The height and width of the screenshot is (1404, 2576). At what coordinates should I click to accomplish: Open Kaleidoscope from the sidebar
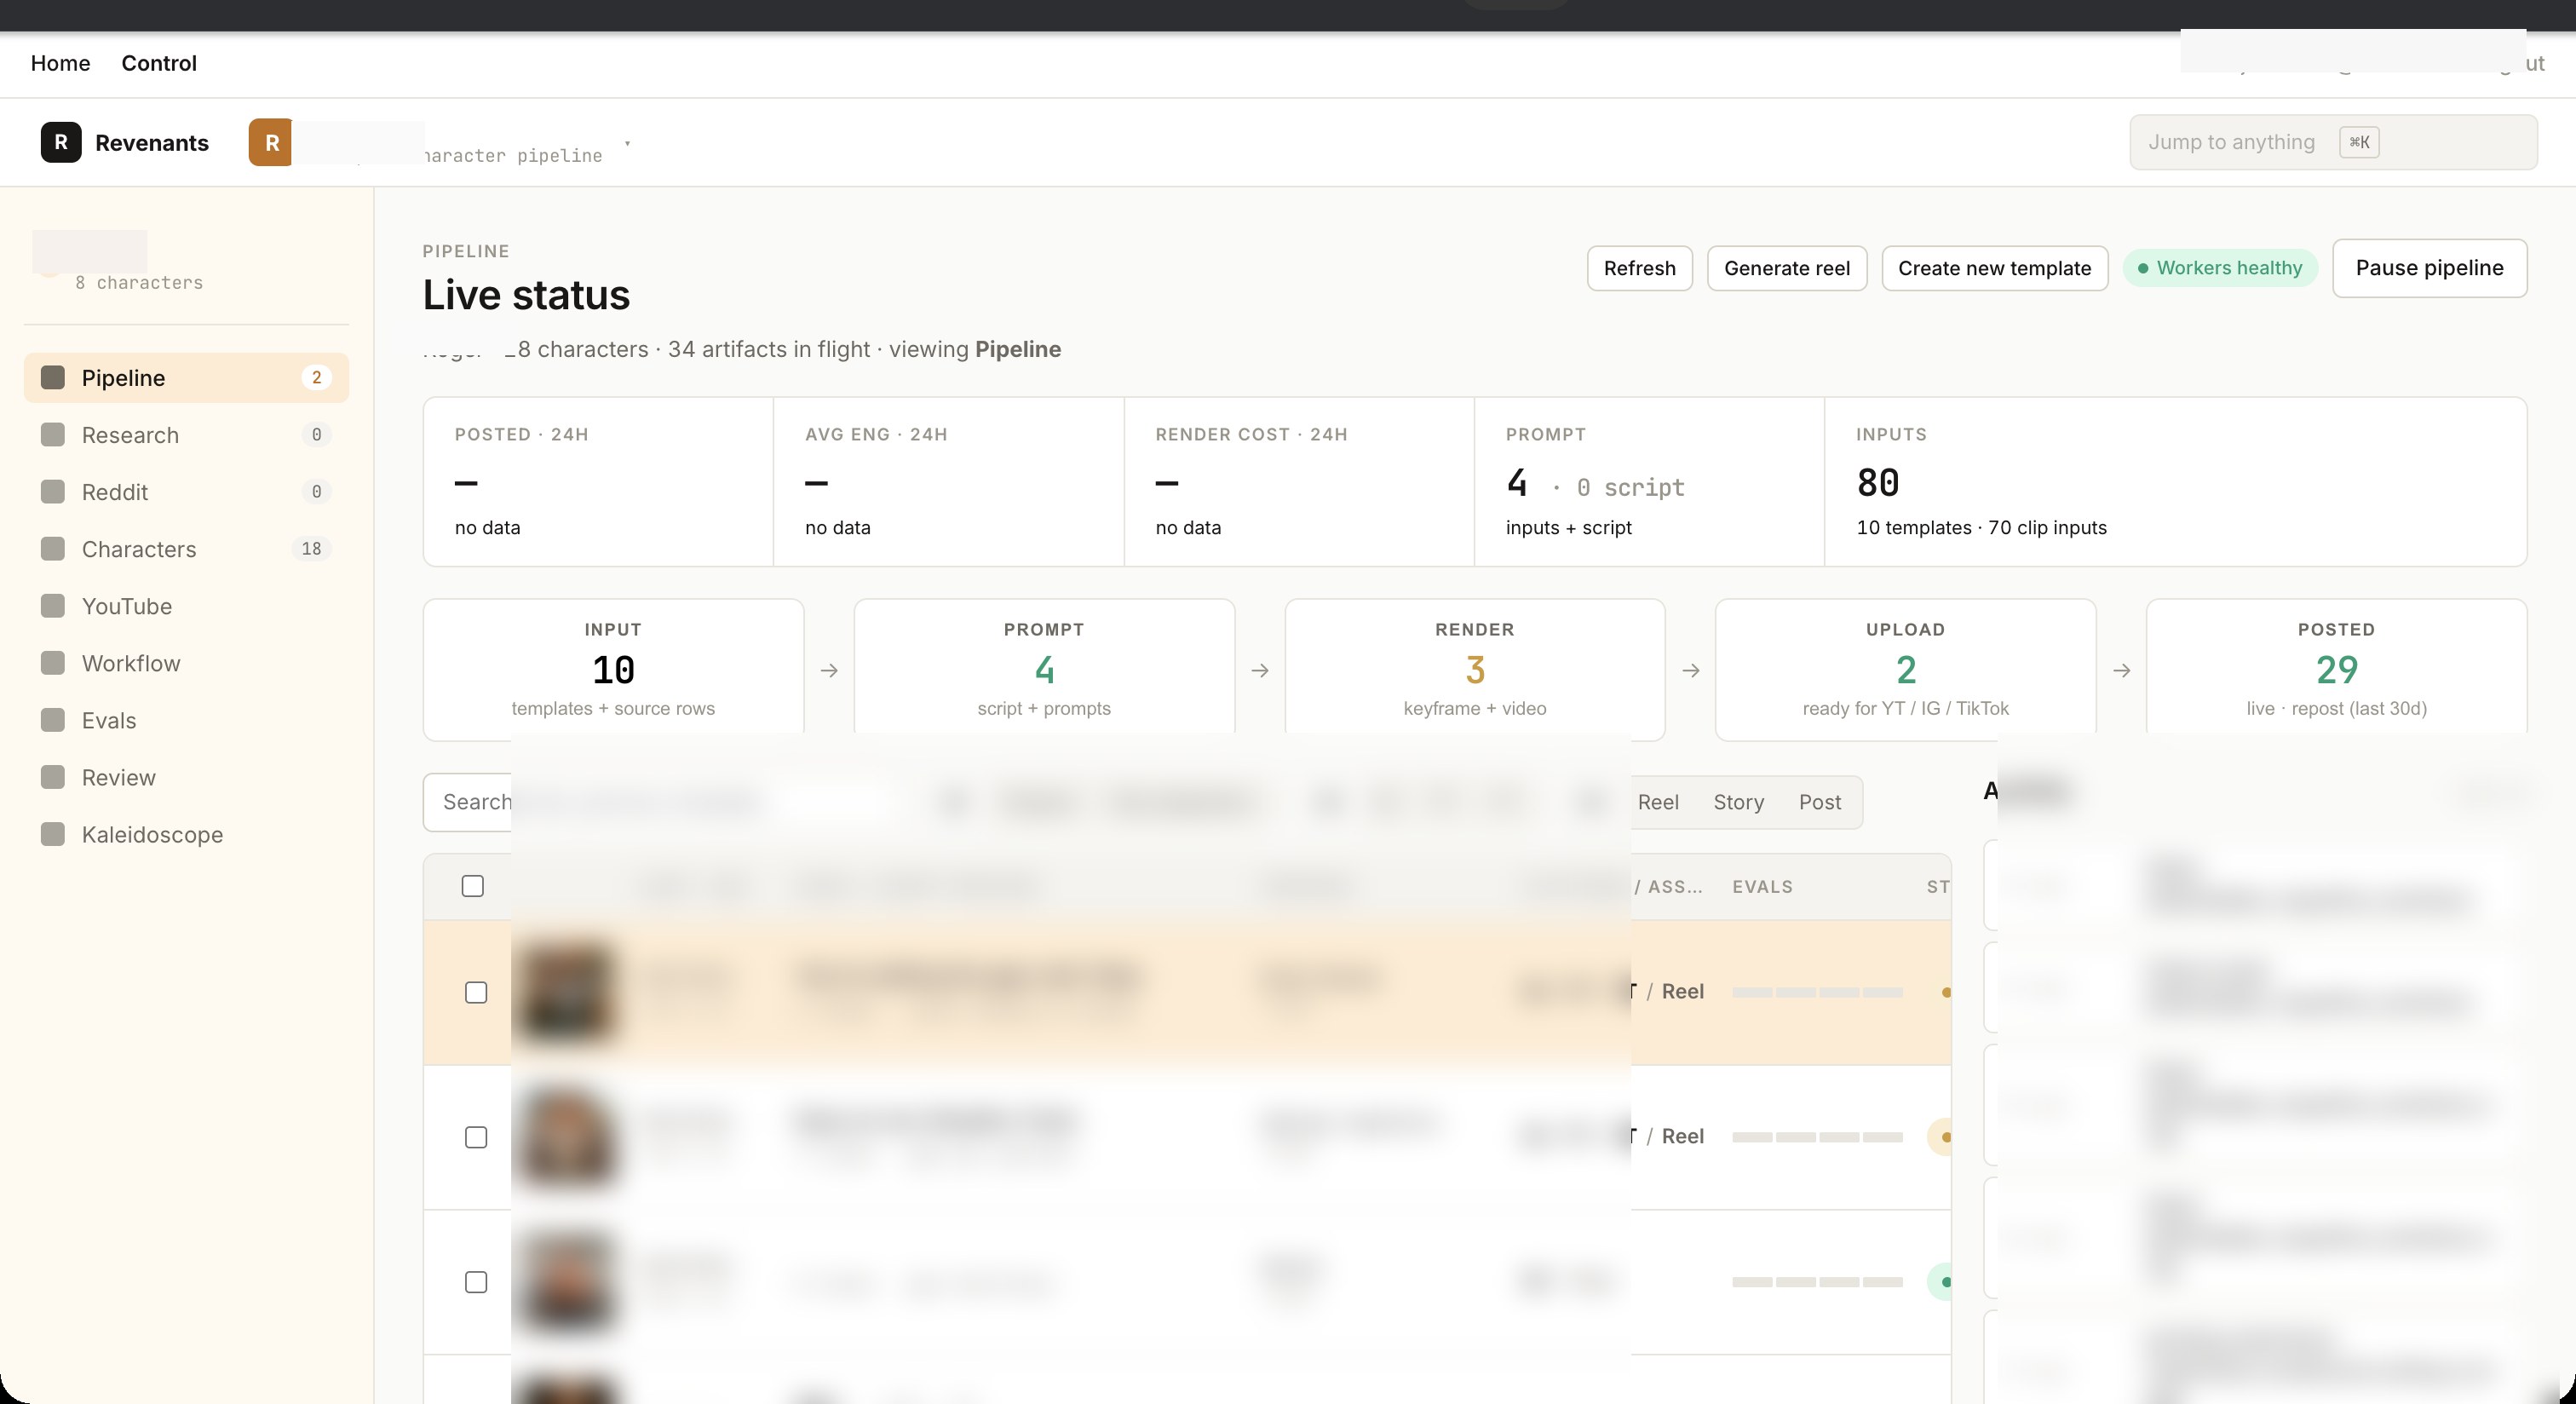click(186, 833)
